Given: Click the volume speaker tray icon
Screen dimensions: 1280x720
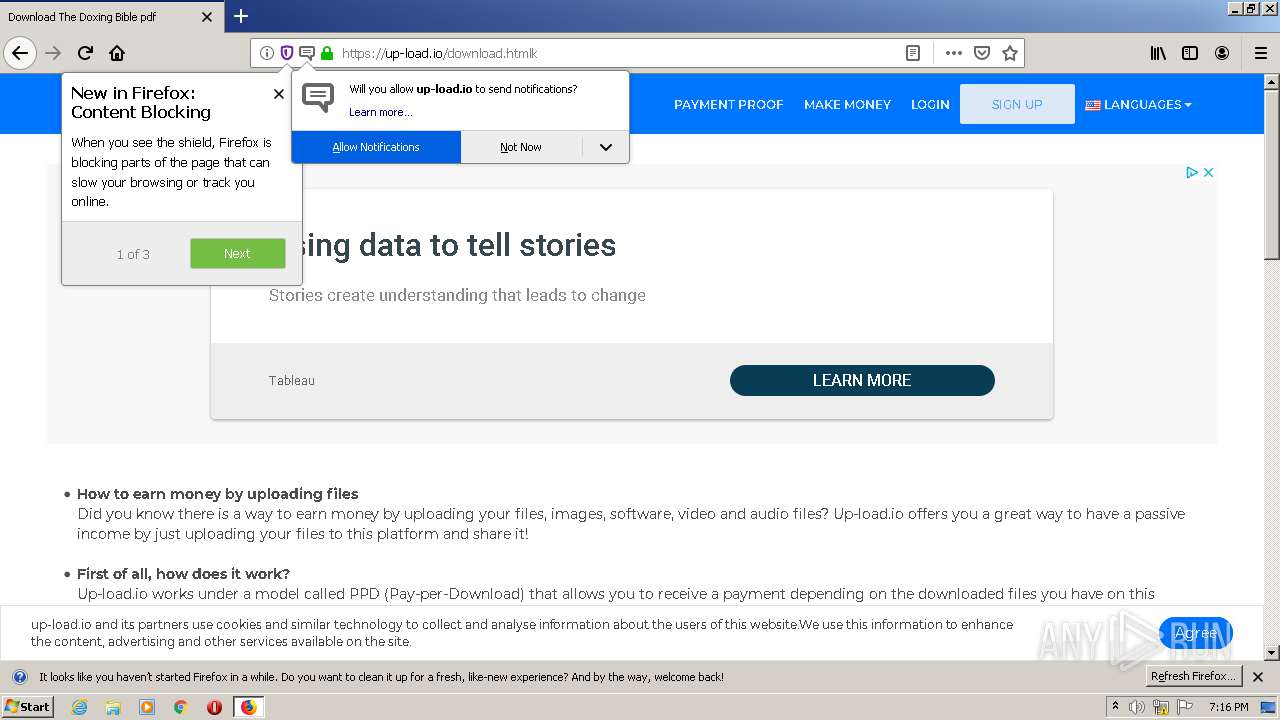Looking at the screenshot, I should pyautogui.click(x=1137, y=707).
